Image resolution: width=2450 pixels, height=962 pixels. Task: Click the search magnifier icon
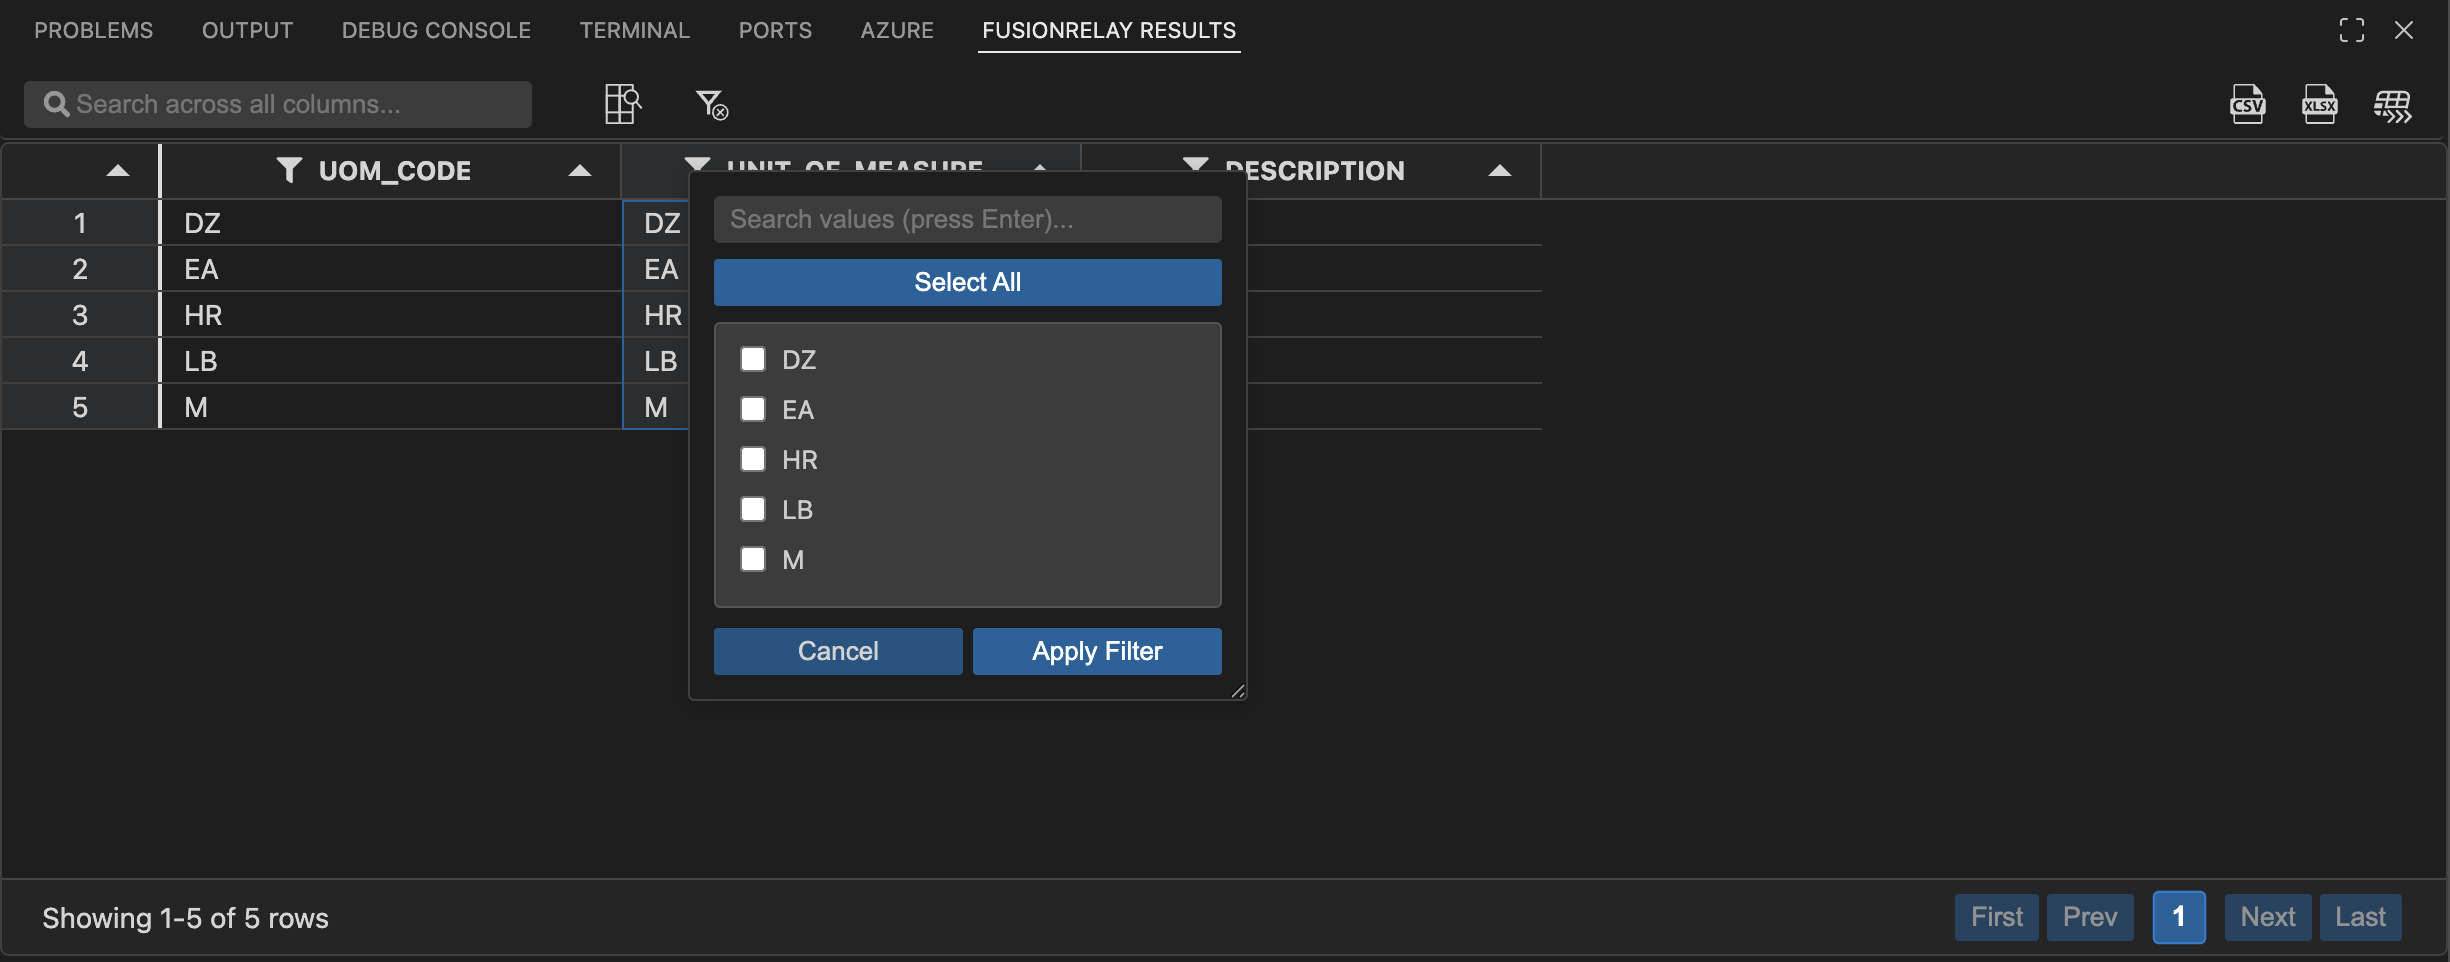56,104
